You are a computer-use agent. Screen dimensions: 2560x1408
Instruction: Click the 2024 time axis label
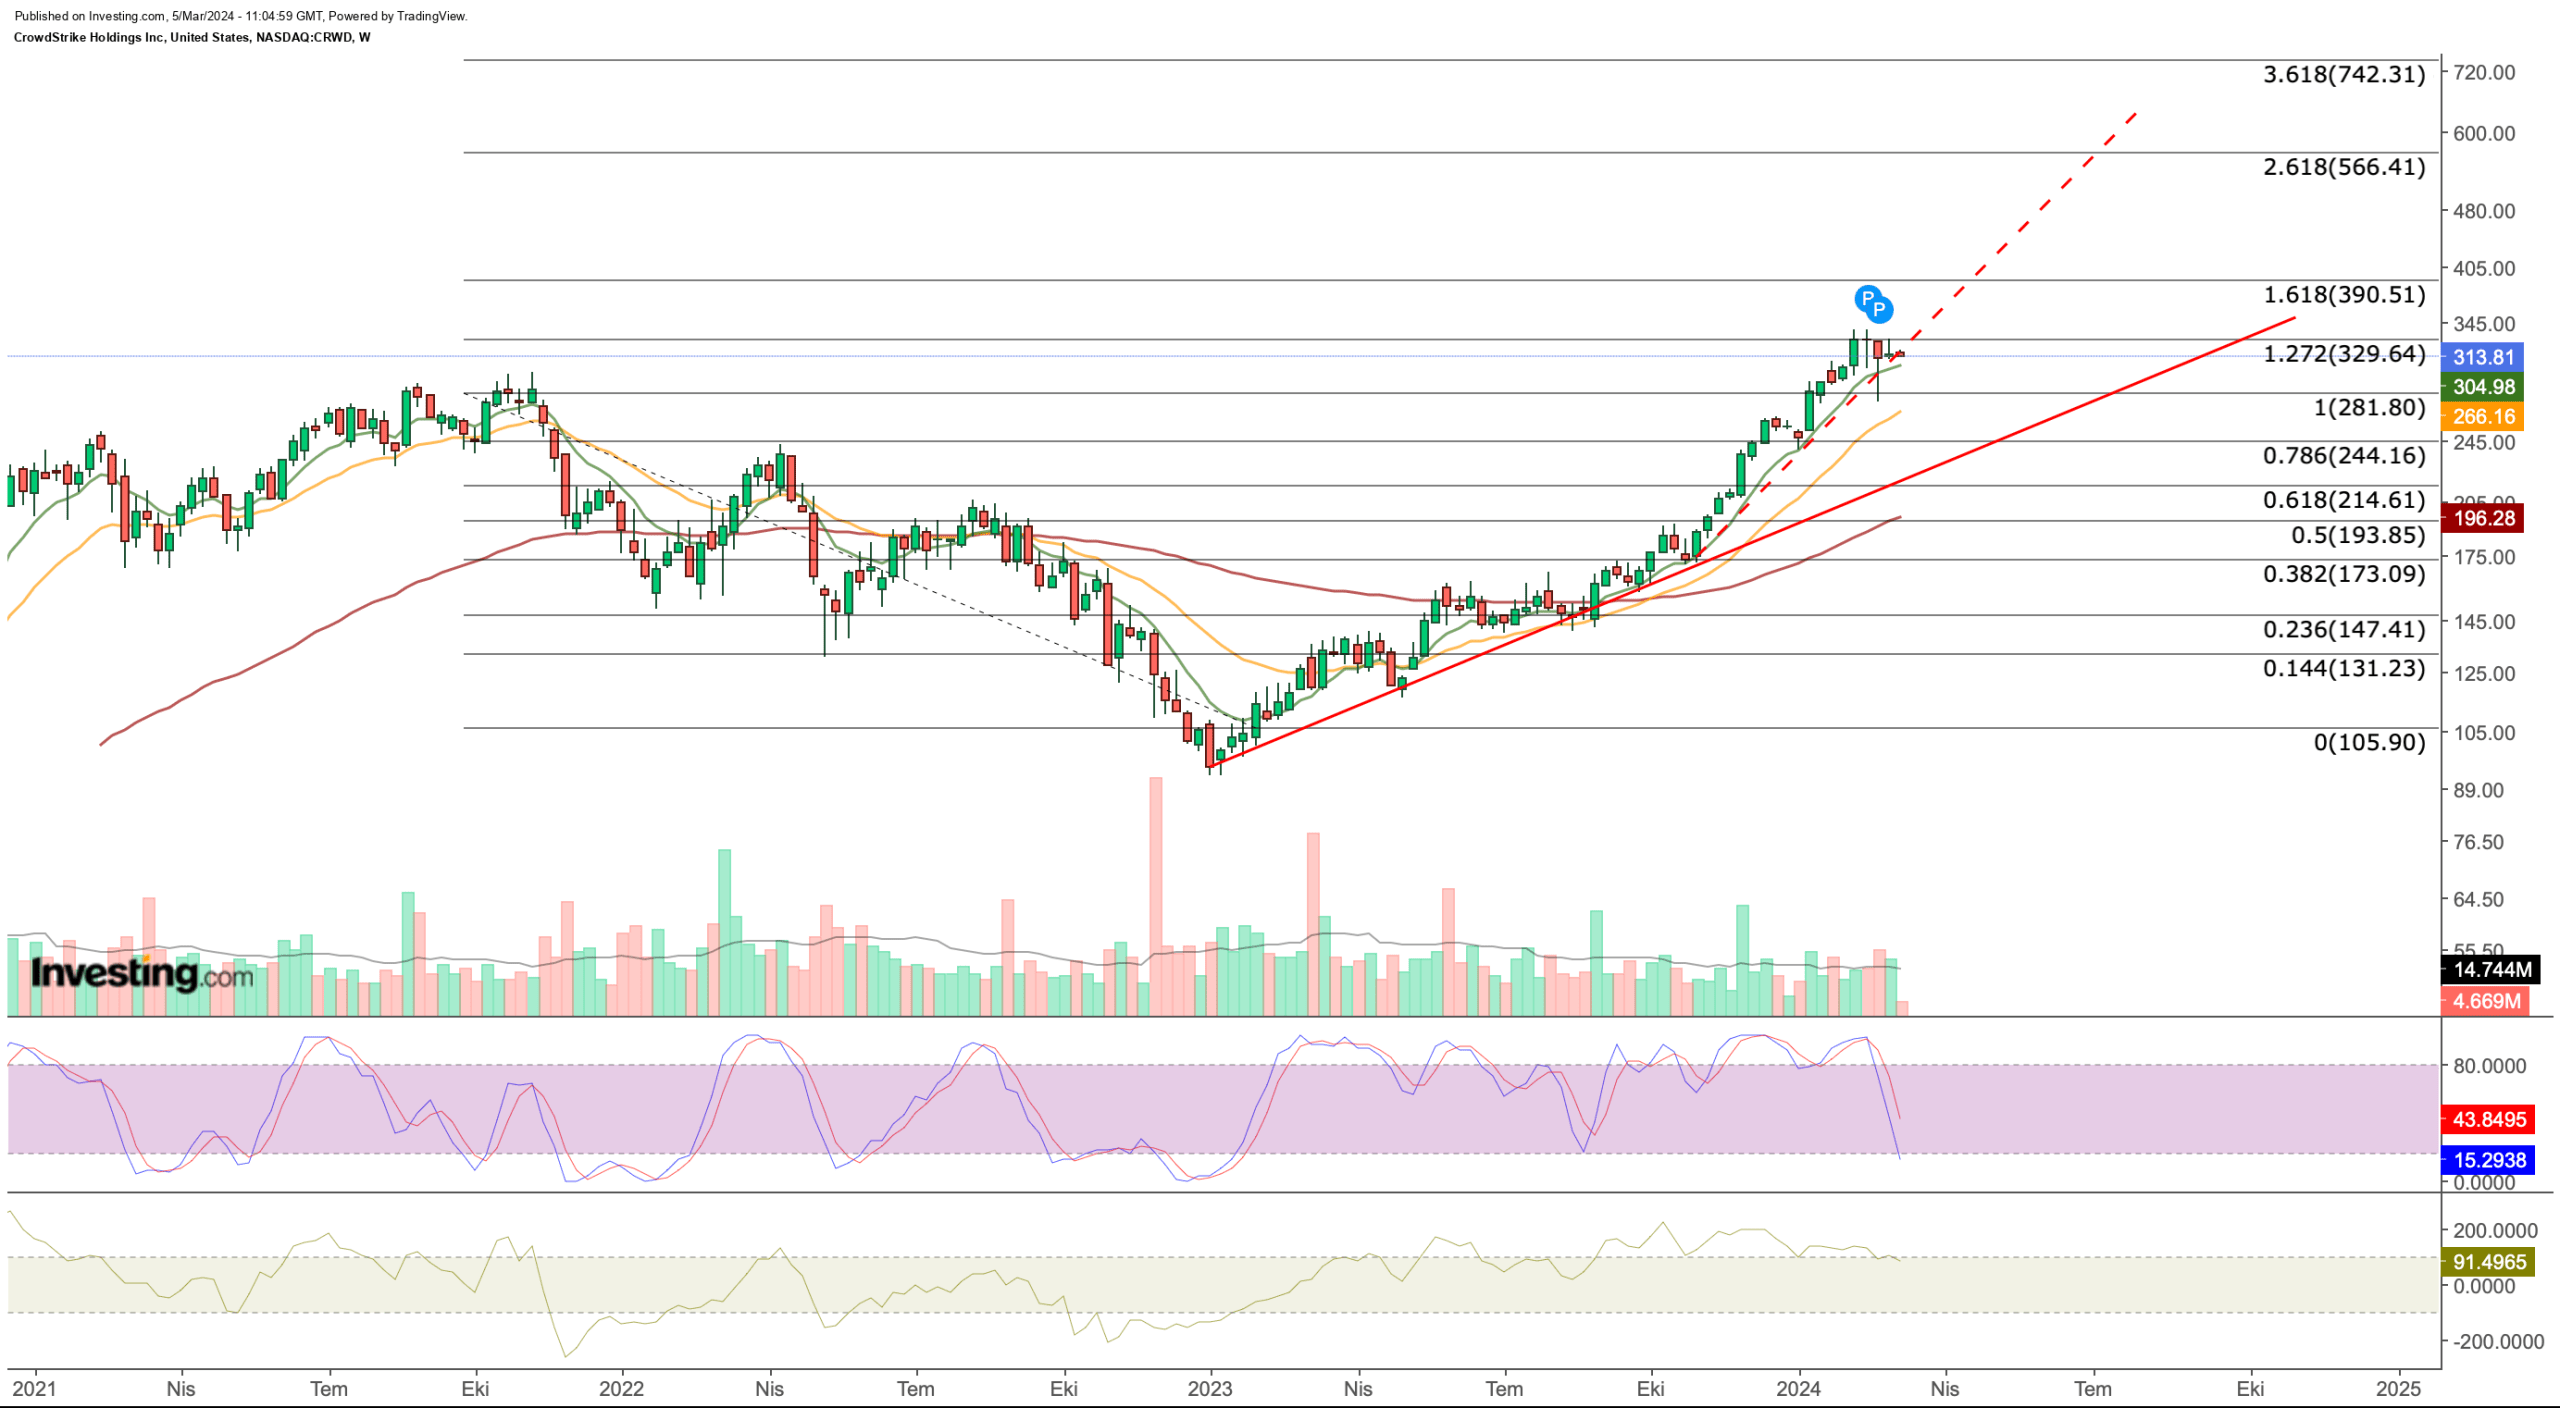click(x=1798, y=1389)
